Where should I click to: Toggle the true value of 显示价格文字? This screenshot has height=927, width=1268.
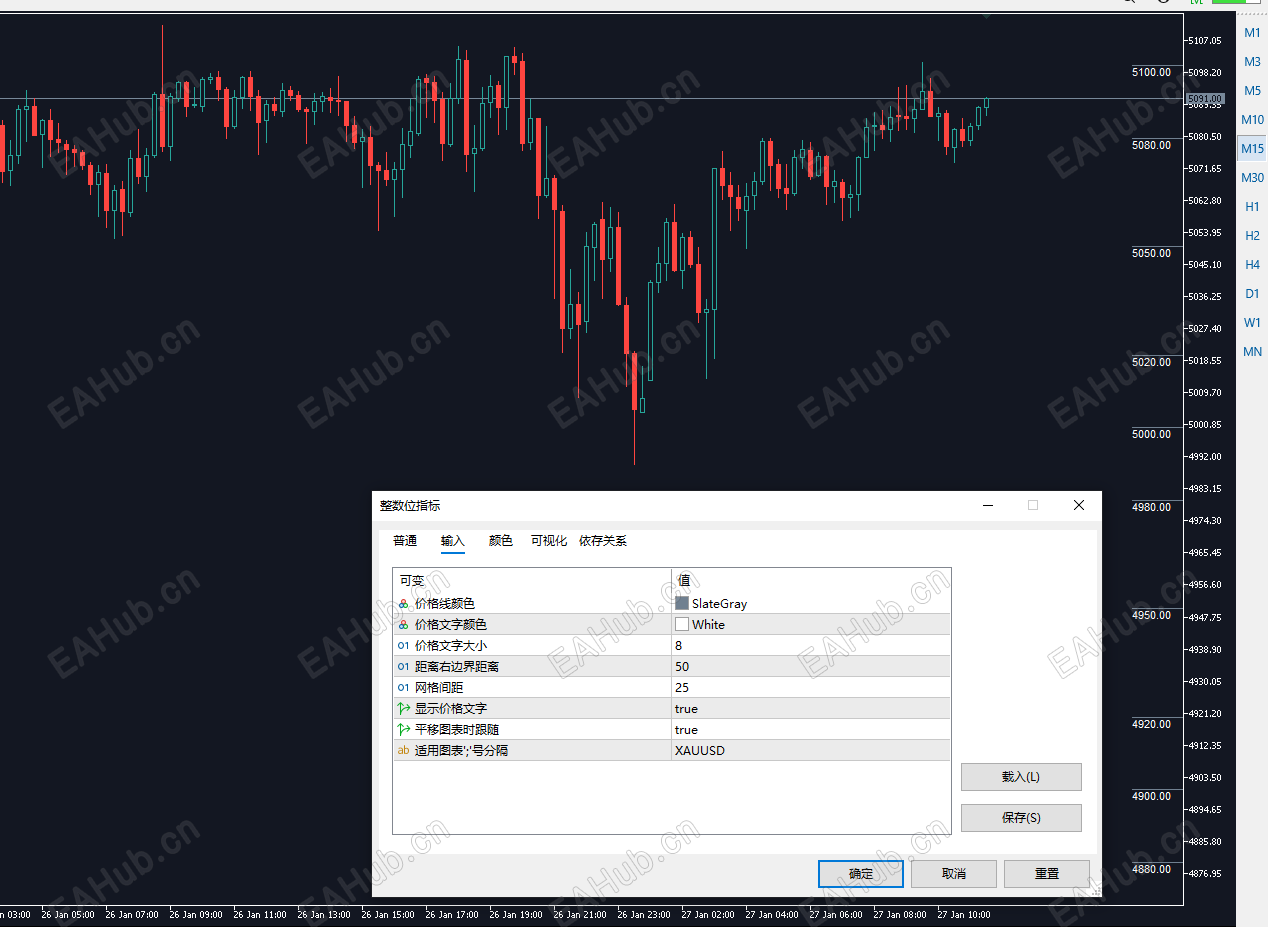tap(686, 709)
